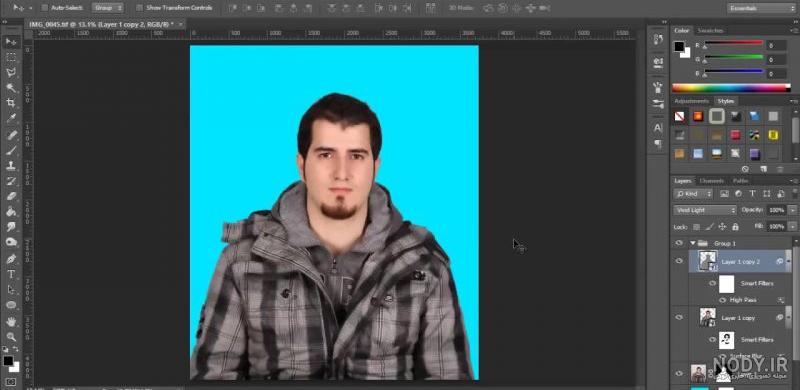
Task: Enable the Auto-Select checkbox
Action: tap(44, 8)
